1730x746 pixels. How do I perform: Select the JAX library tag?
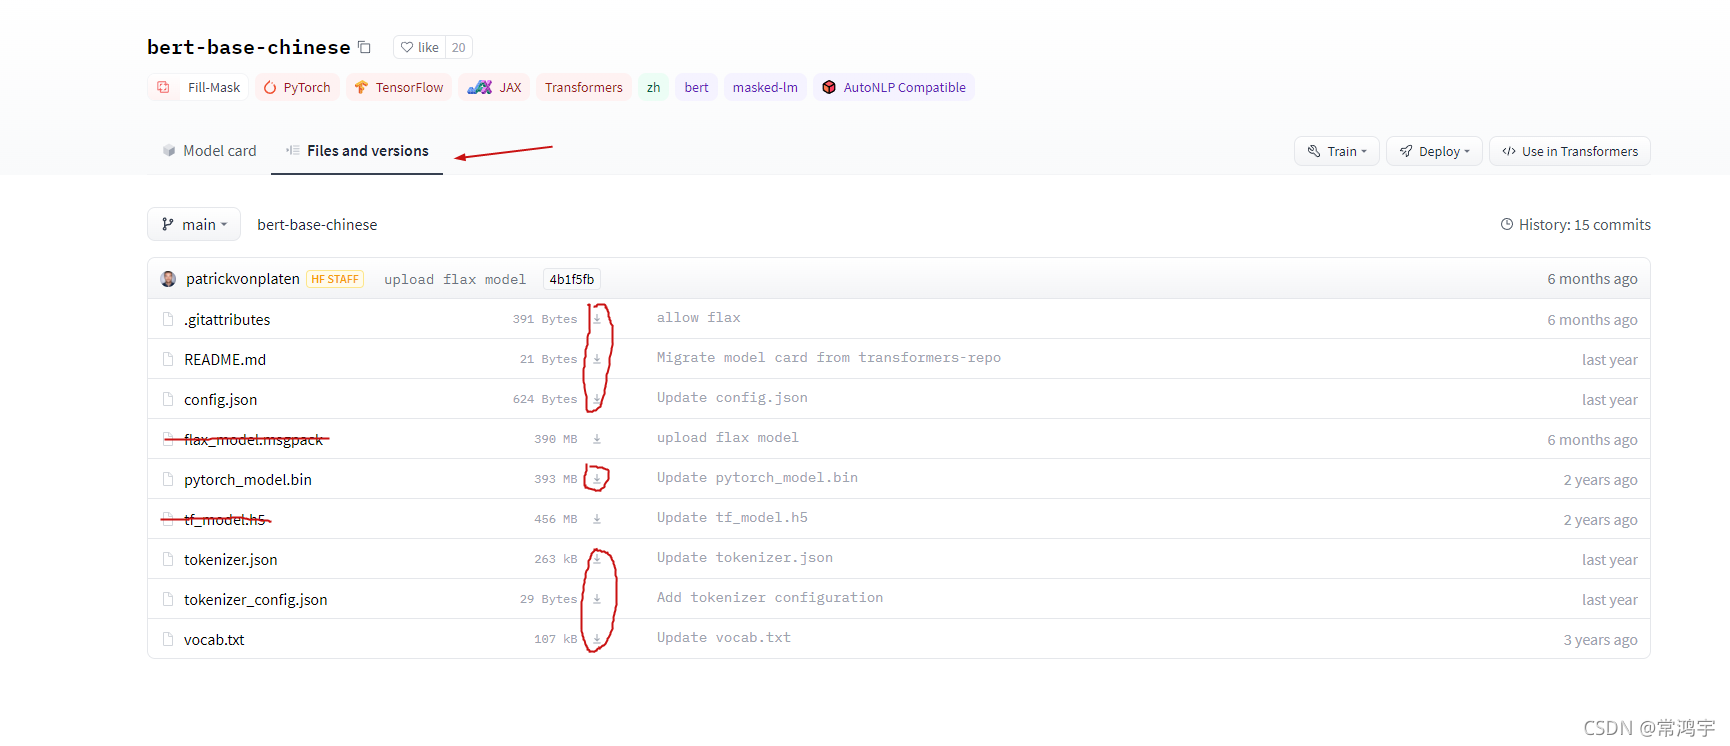tap(494, 87)
